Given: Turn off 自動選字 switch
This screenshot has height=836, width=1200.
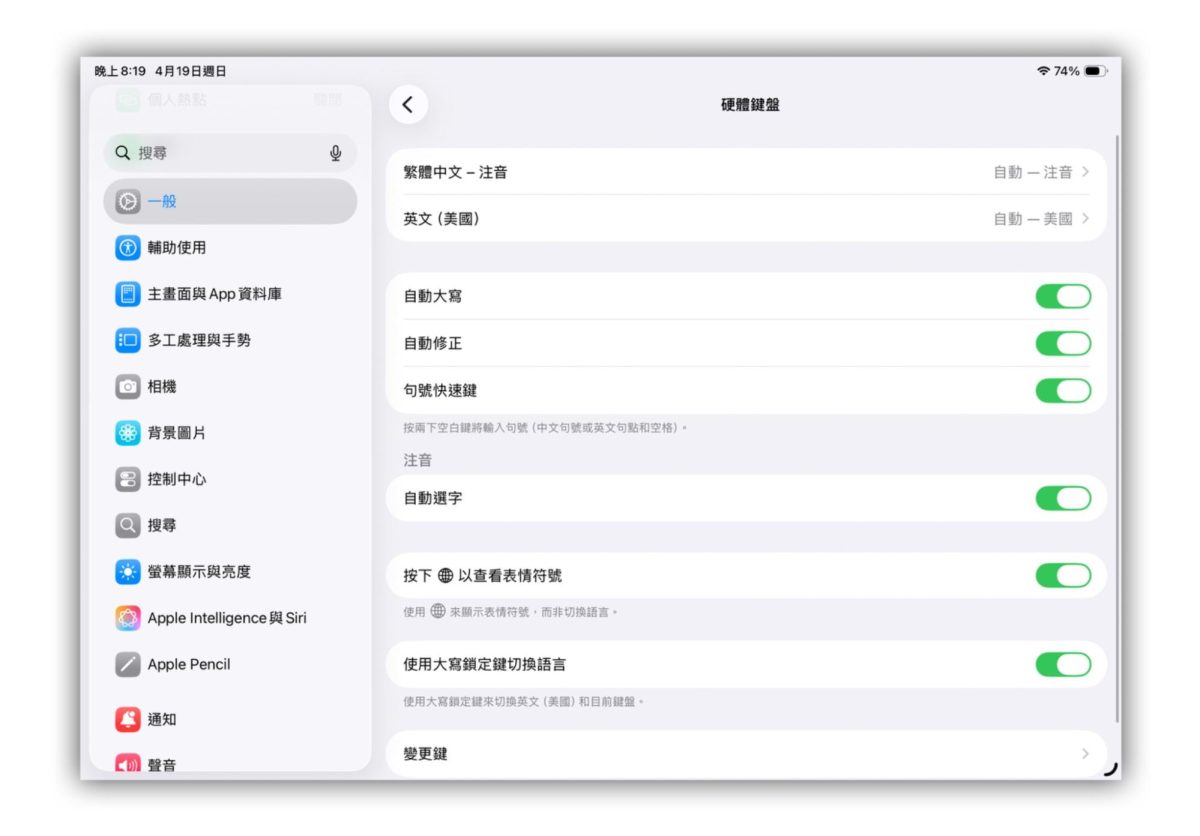Looking at the screenshot, I should (x=1063, y=498).
